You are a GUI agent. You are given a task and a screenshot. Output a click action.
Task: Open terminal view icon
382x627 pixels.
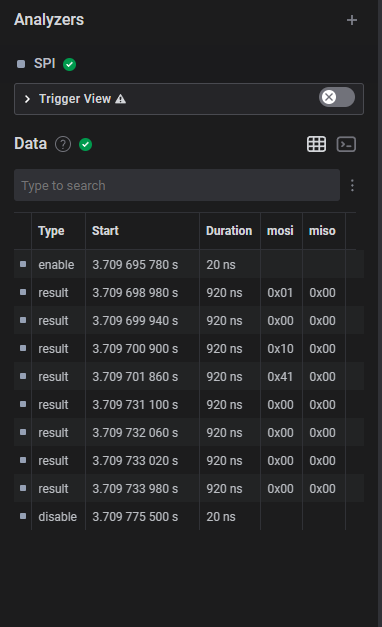346,144
